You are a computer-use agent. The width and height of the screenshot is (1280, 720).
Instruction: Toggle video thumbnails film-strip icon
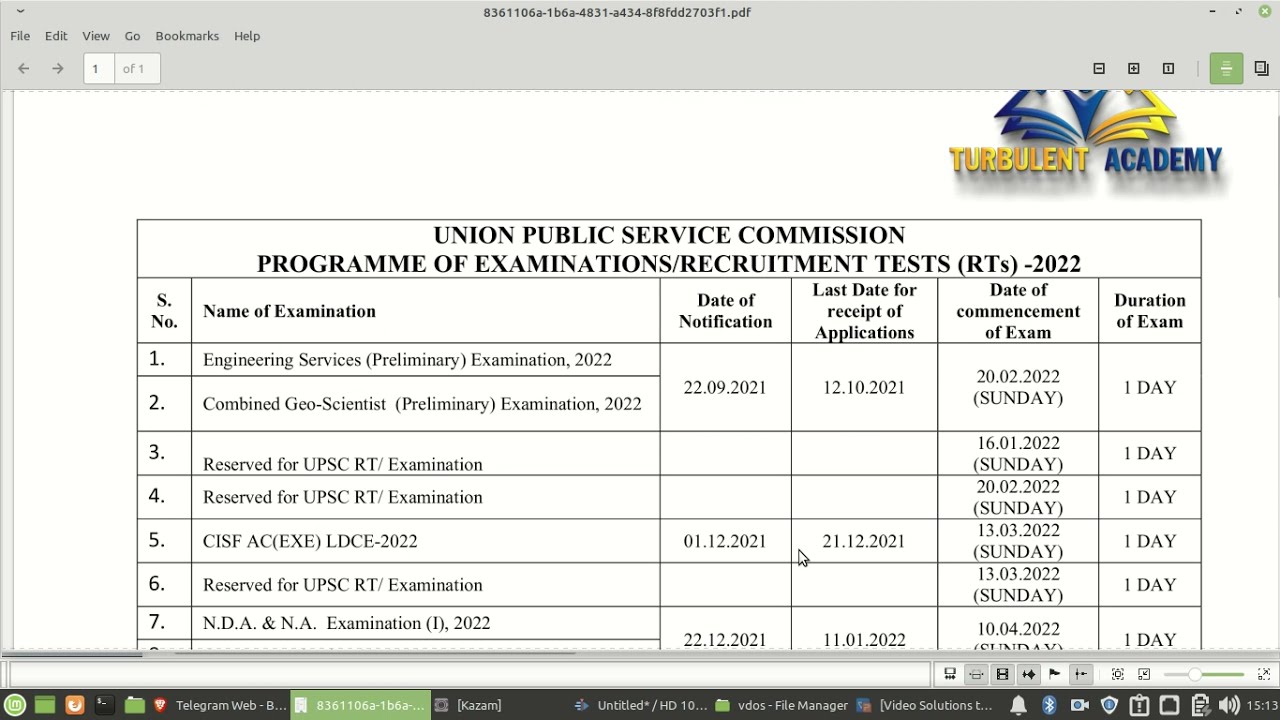(x=1002, y=674)
